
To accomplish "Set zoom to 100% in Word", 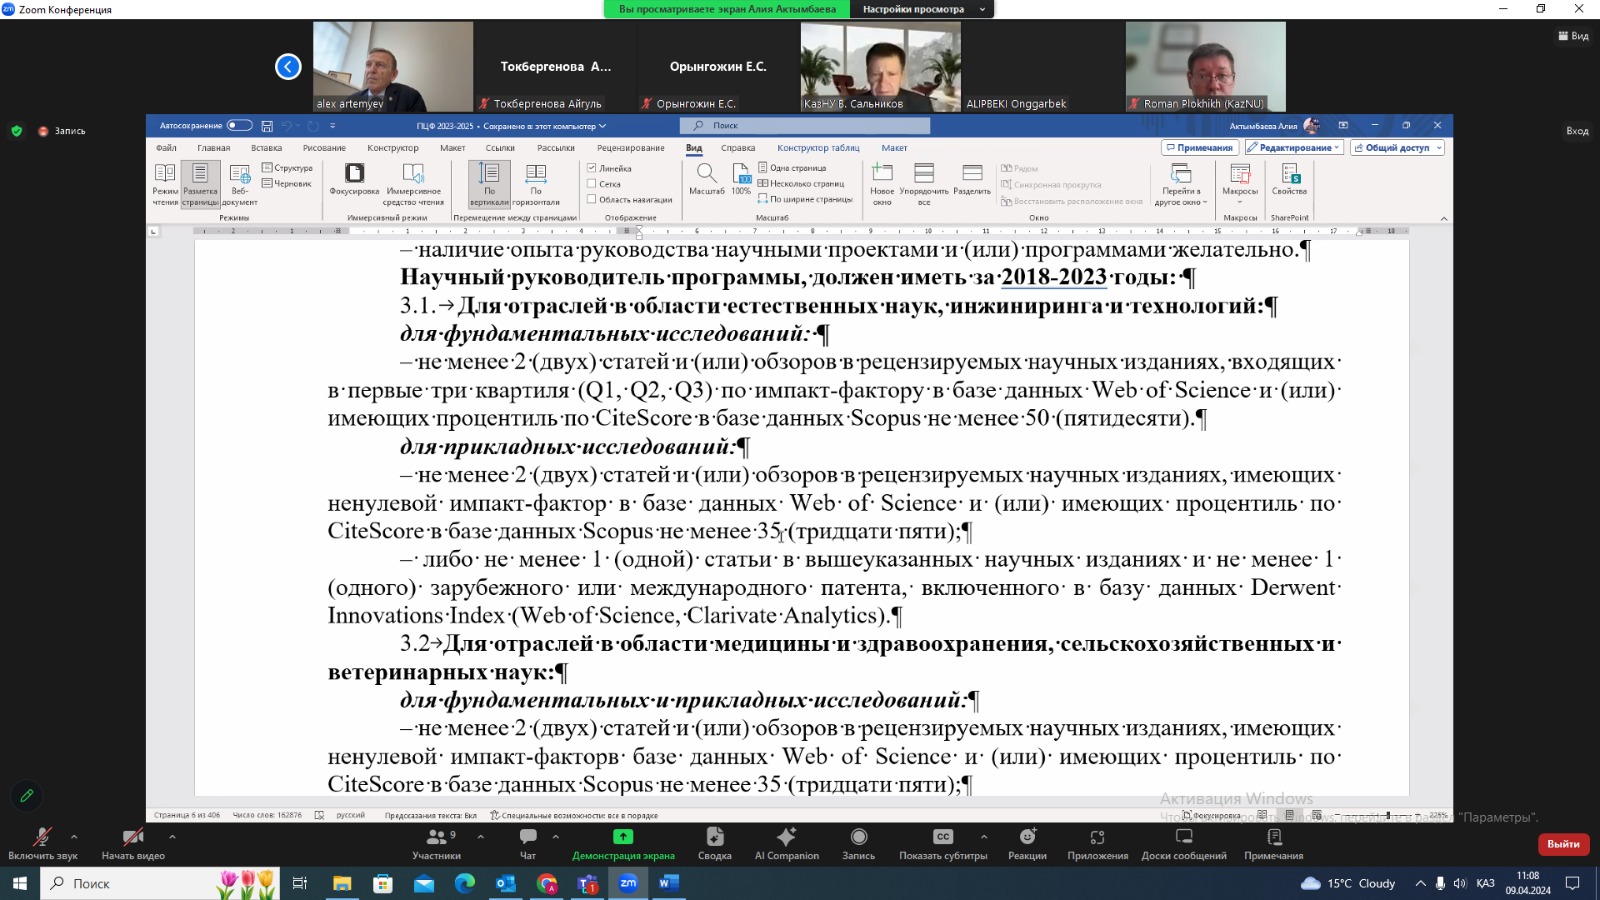I will (741, 179).
